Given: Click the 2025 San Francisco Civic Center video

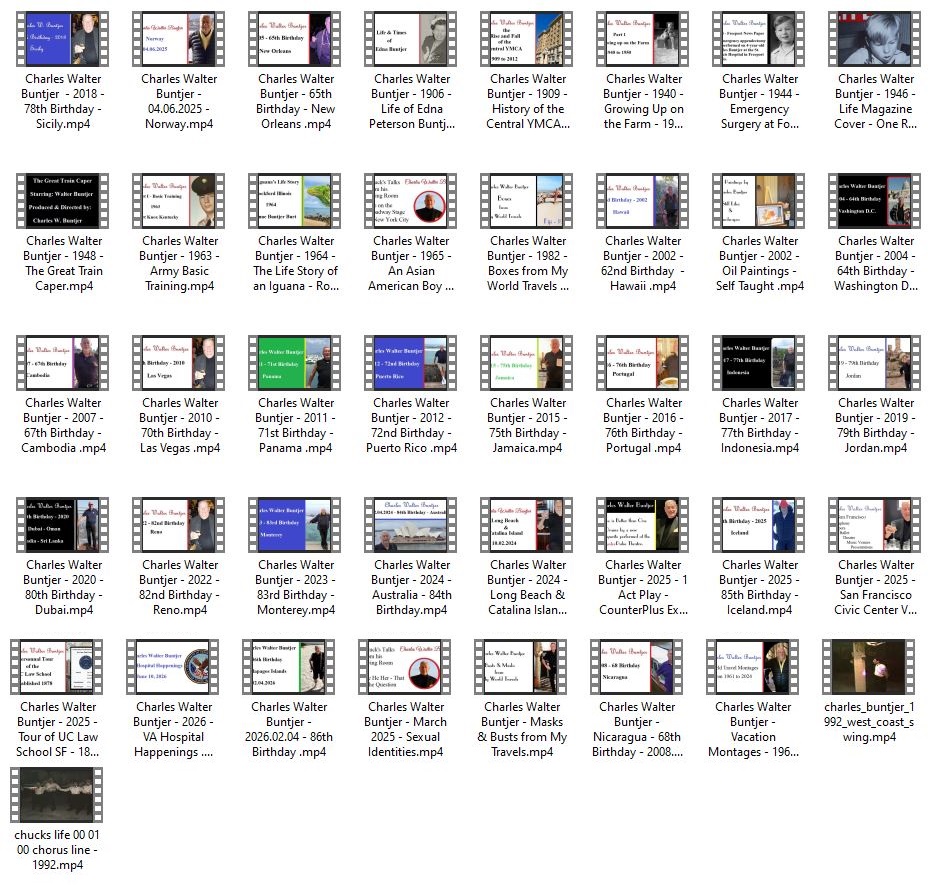Looking at the screenshot, I should tap(875, 525).
